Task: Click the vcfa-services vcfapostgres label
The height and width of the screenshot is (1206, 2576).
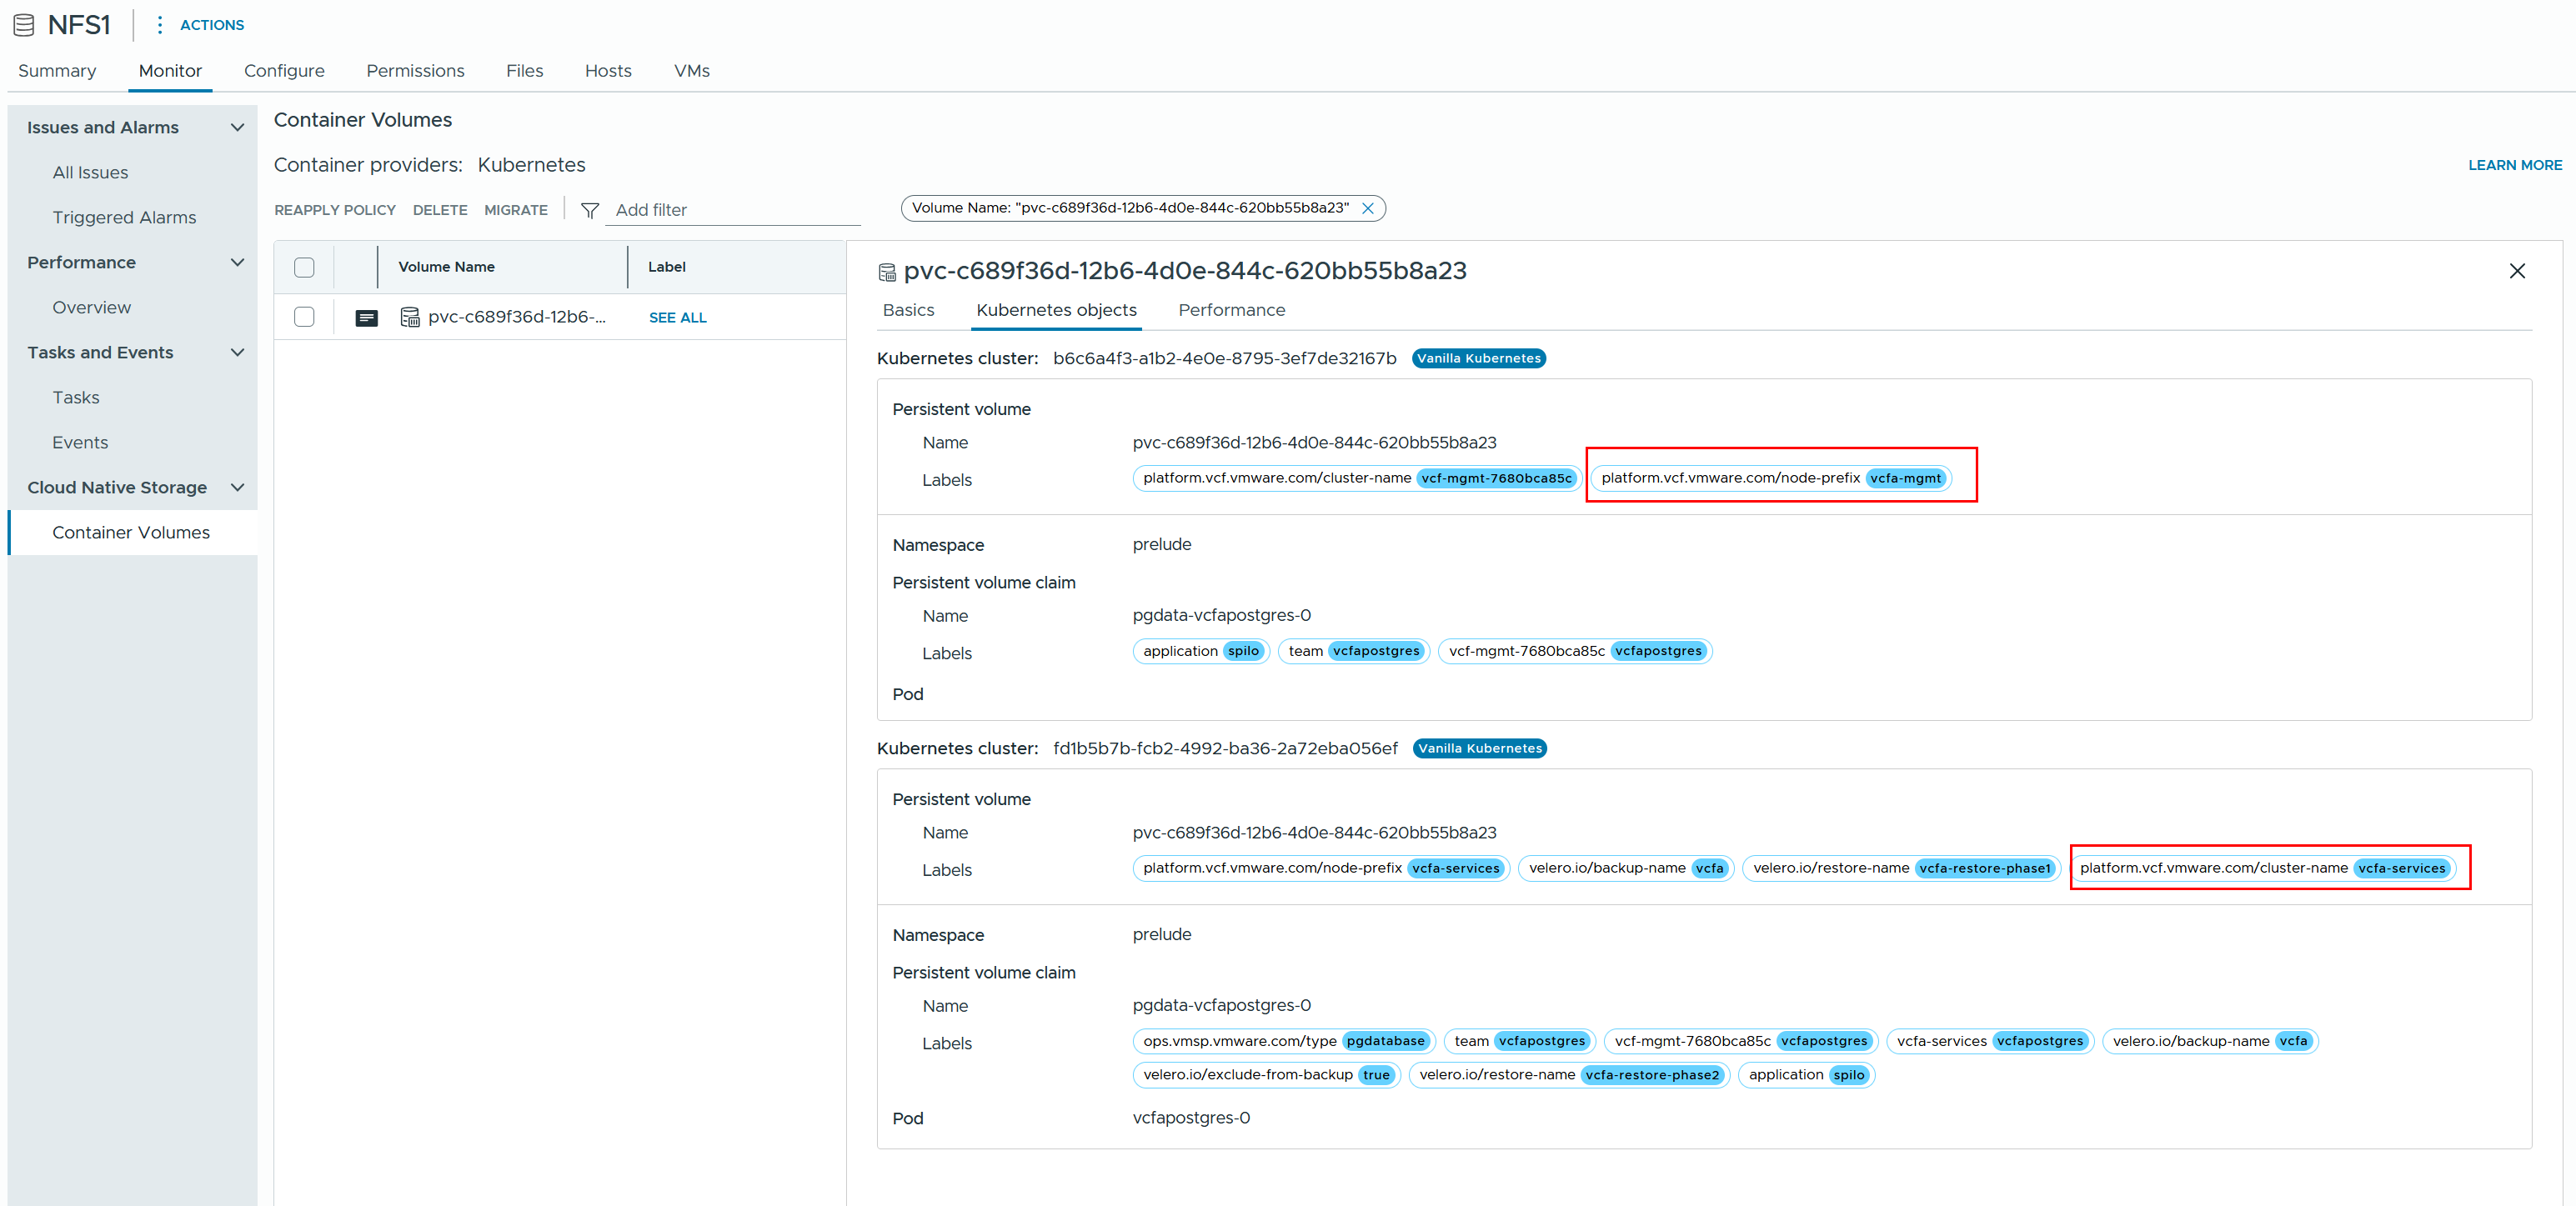Action: pos(1989,1041)
